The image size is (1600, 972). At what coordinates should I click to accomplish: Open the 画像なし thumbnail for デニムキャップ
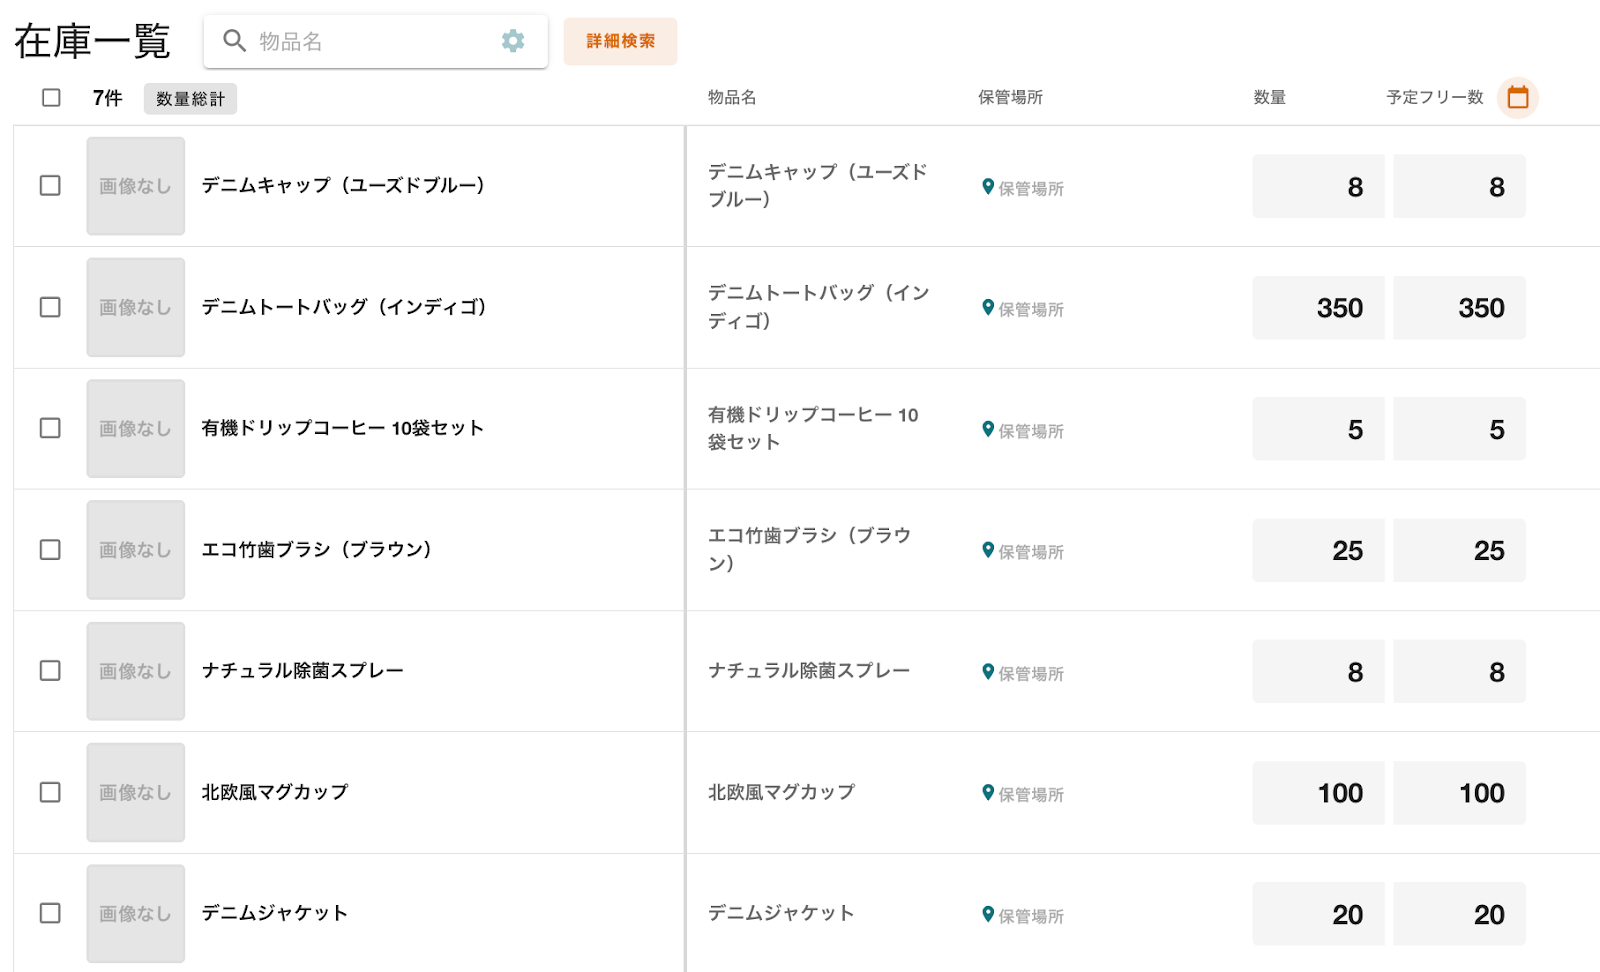click(136, 186)
